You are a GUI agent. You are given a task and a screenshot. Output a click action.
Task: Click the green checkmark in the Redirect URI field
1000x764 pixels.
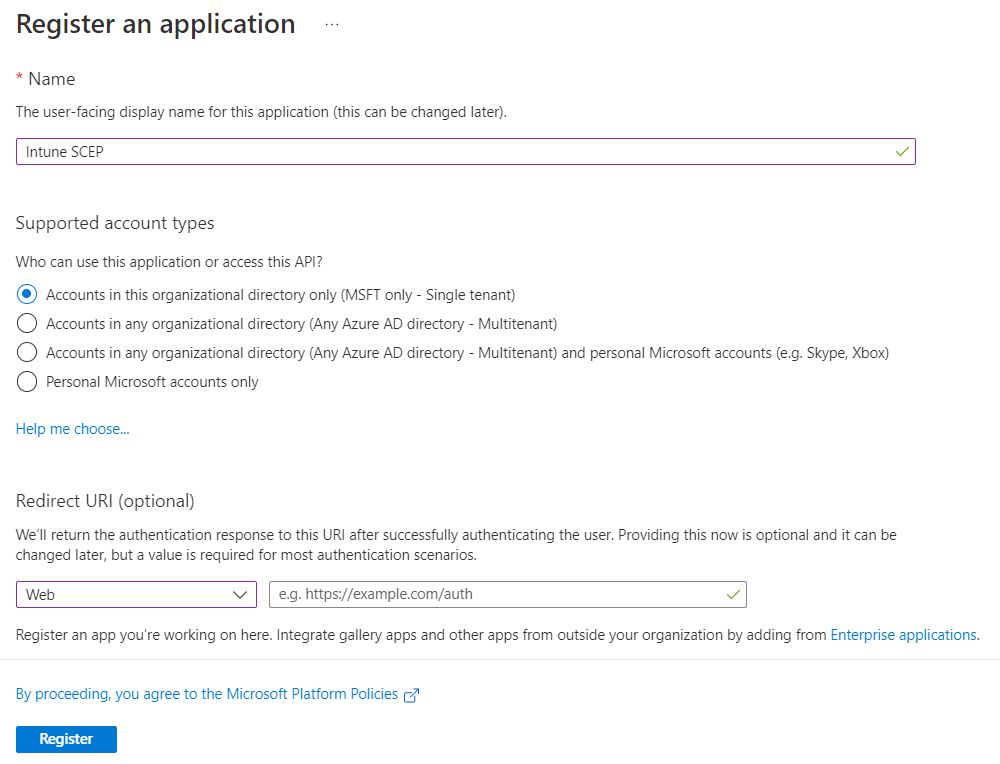(x=733, y=594)
